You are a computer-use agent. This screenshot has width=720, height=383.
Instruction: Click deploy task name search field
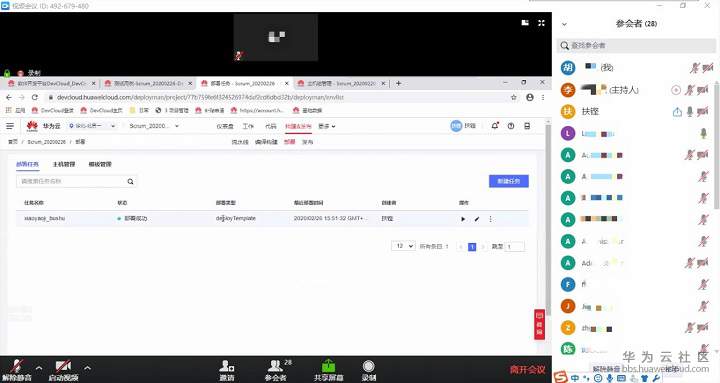click(x=70, y=181)
